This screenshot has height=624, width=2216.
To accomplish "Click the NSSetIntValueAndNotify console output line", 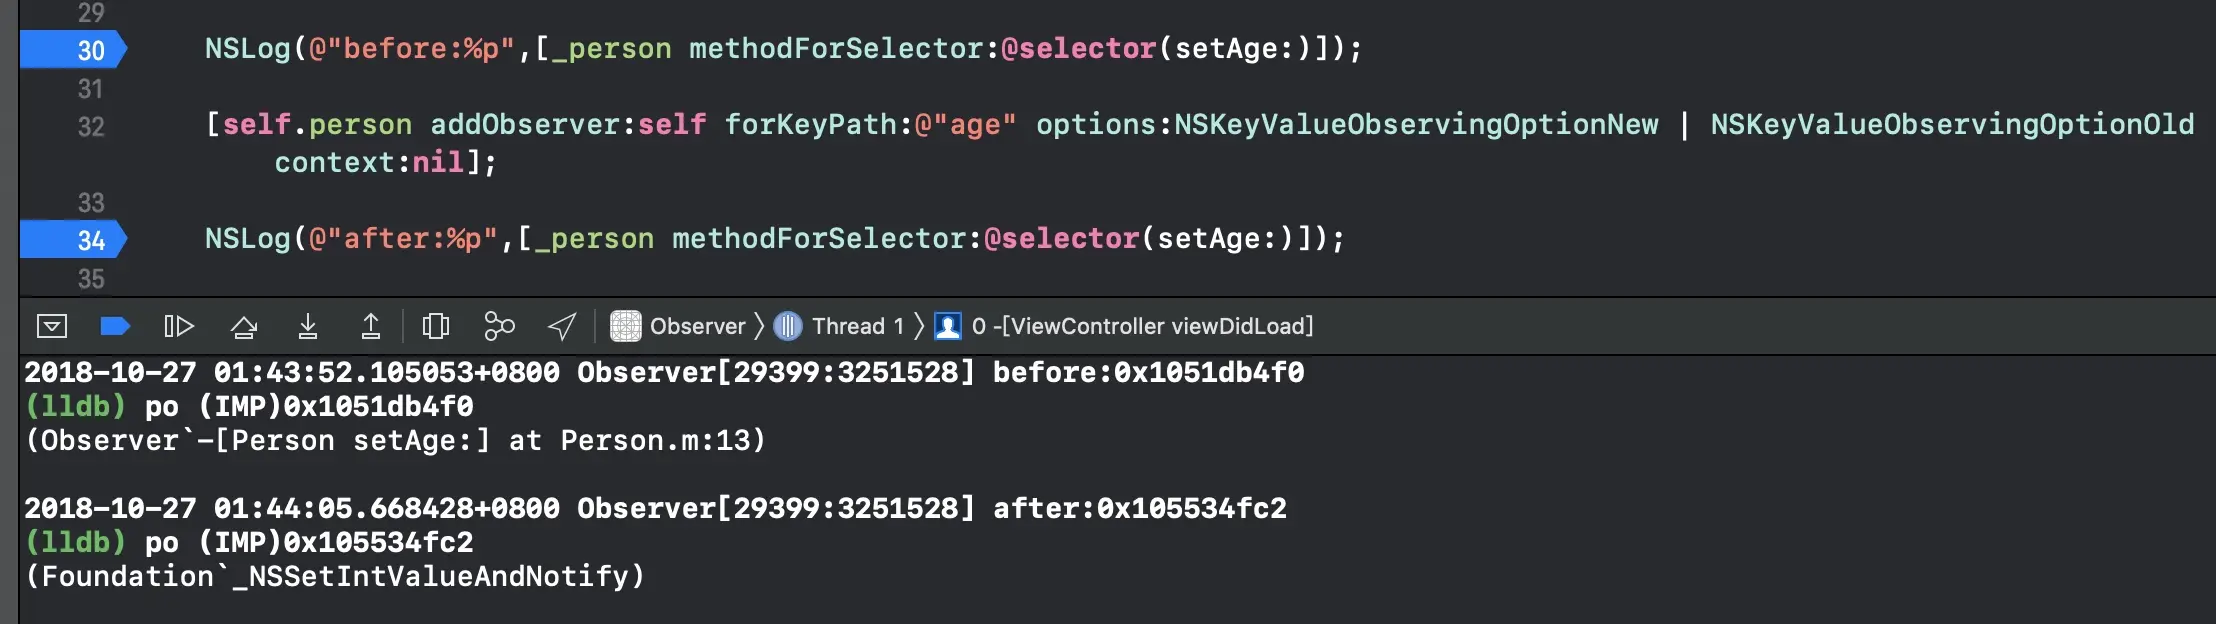I will click(335, 576).
